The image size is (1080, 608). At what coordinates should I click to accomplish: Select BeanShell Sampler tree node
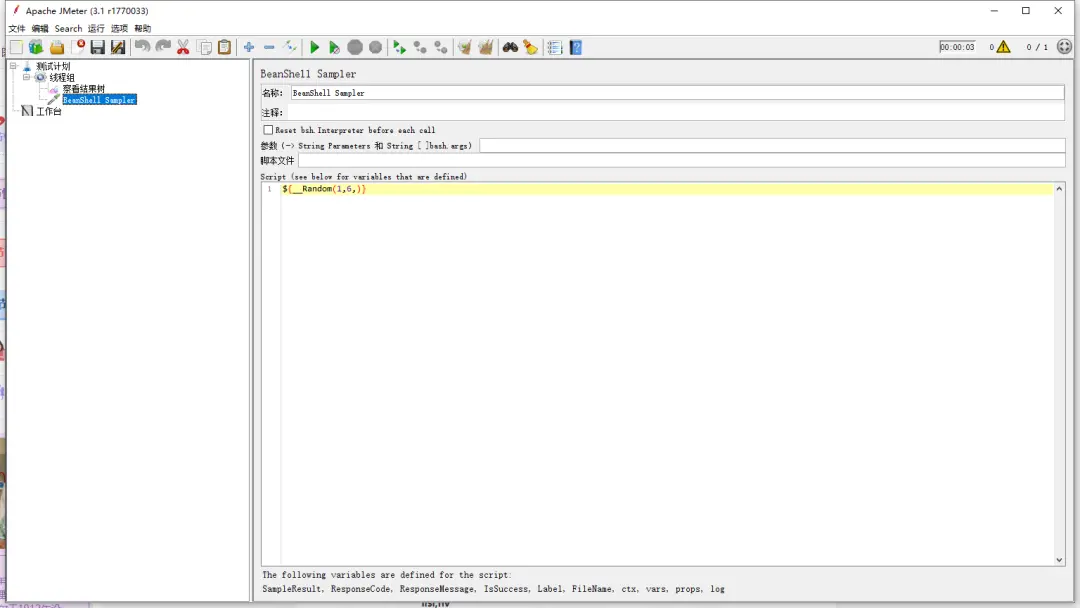point(99,100)
